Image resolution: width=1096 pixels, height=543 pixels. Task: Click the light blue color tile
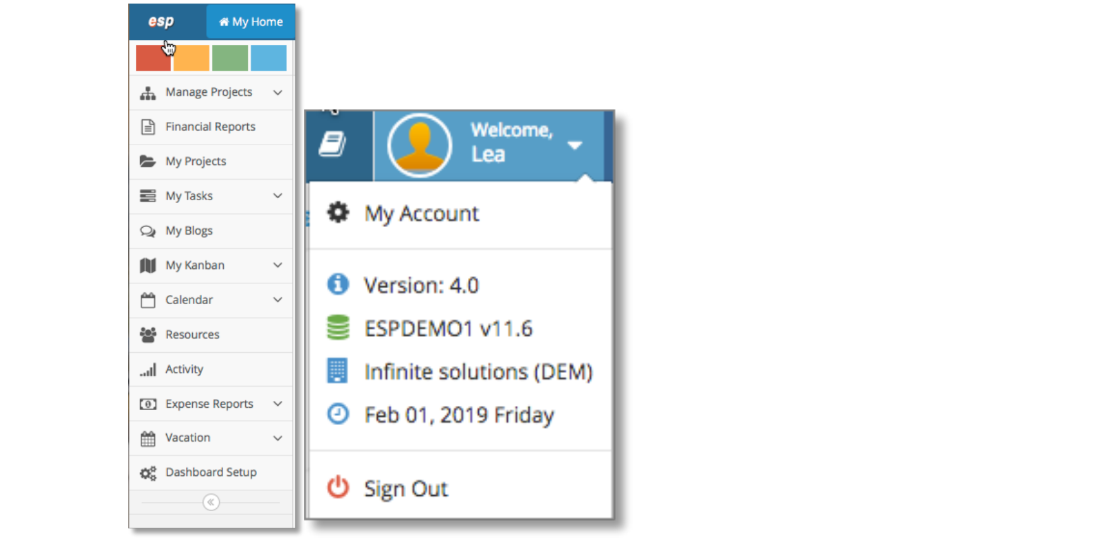(x=268, y=58)
